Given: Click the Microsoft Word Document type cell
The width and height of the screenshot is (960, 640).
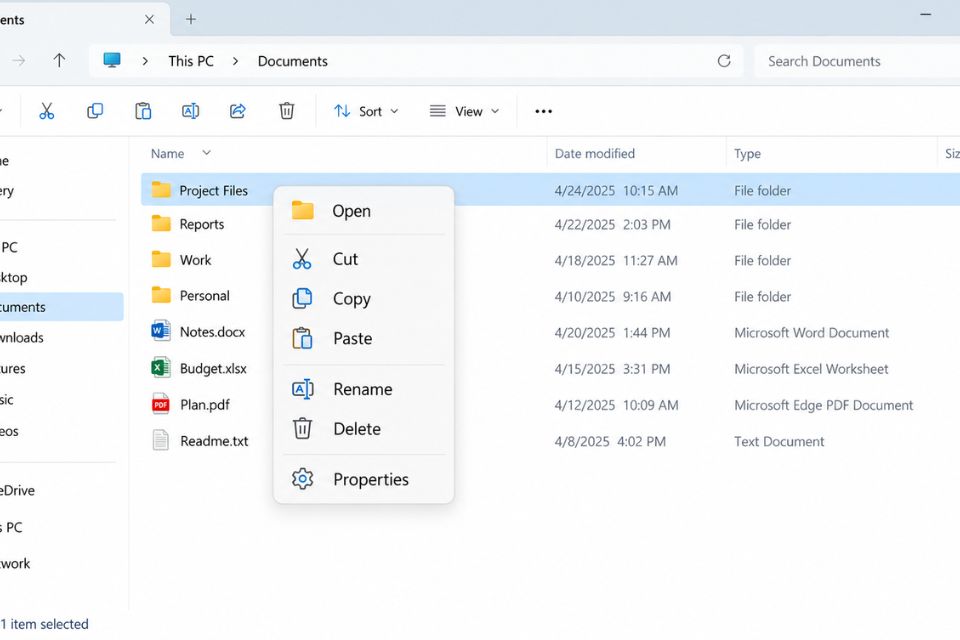Looking at the screenshot, I should pos(811,333).
